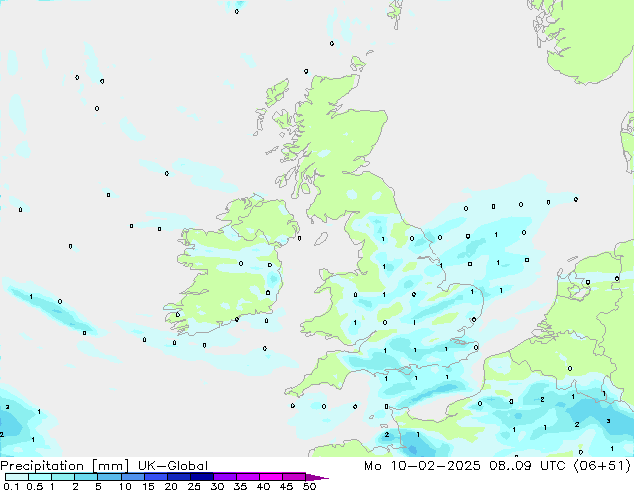
Task: Select the 5–10 mm legend color swatch
Action: (109, 477)
